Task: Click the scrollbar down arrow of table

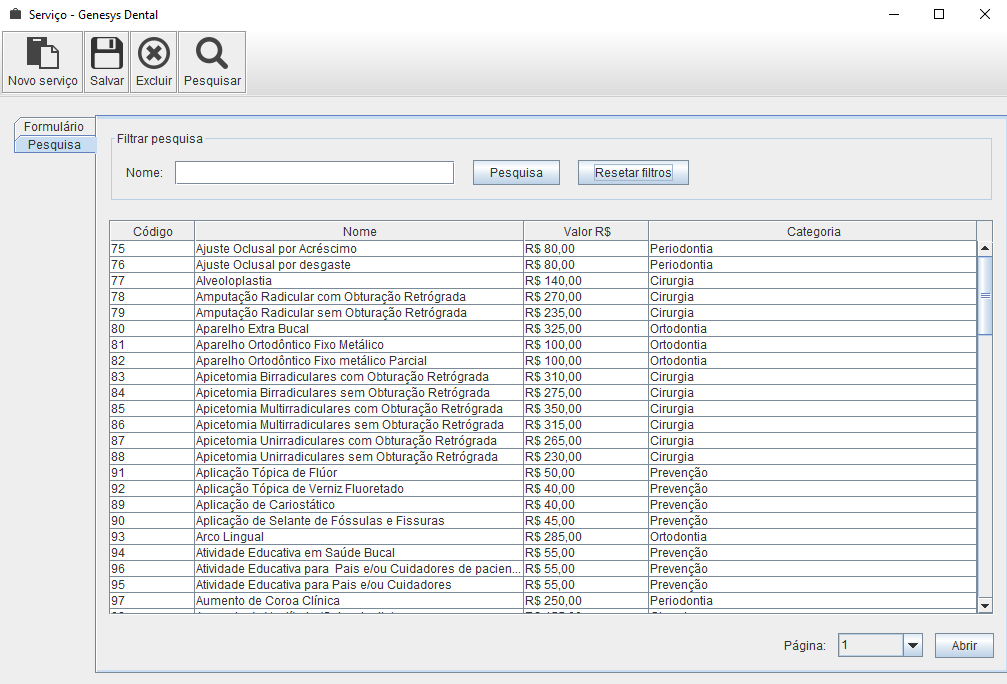Action: point(985,605)
